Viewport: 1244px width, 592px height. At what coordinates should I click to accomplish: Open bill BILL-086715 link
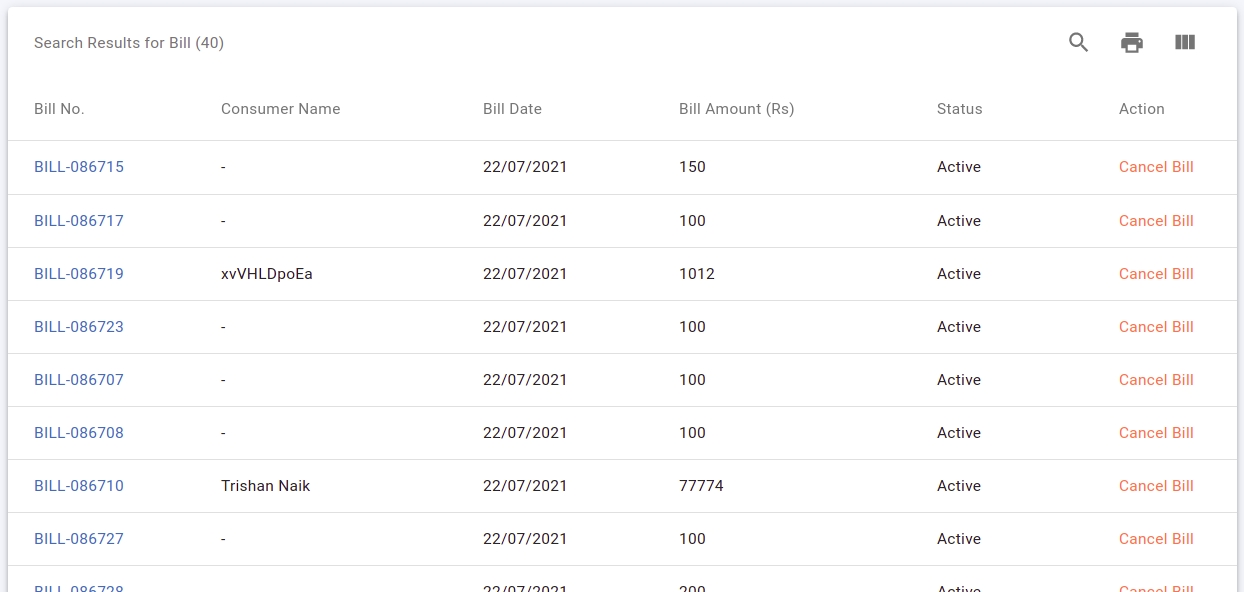point(79,167)
